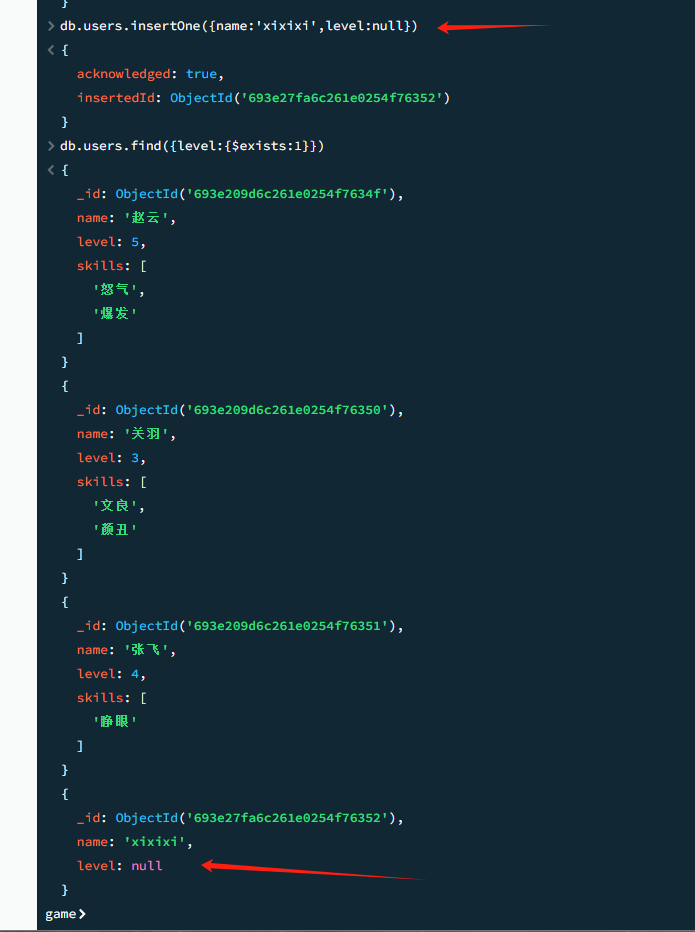Click the db.users.find command with $exists
The height and width of the screenshot is (932, 695).
(192, 146)
